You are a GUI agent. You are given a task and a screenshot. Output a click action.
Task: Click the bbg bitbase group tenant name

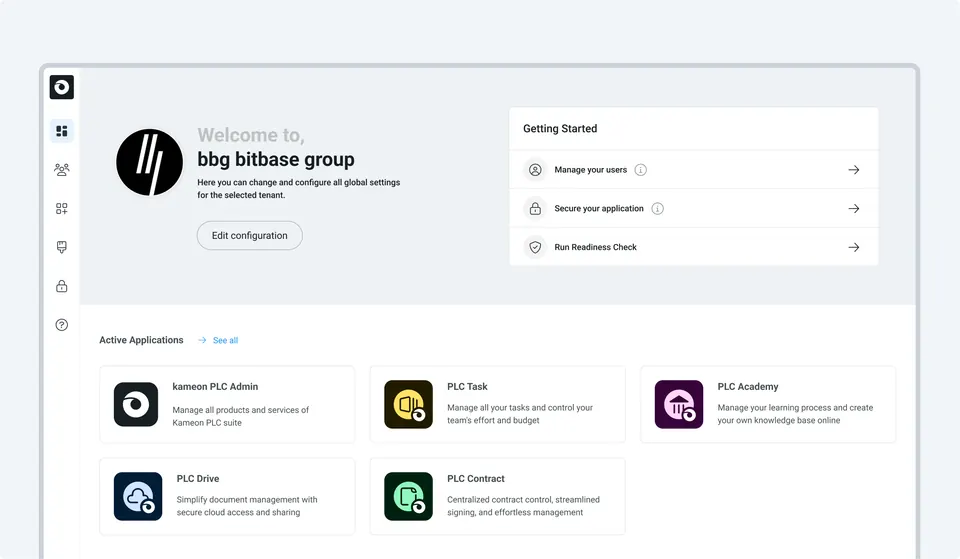pos(276,159)
